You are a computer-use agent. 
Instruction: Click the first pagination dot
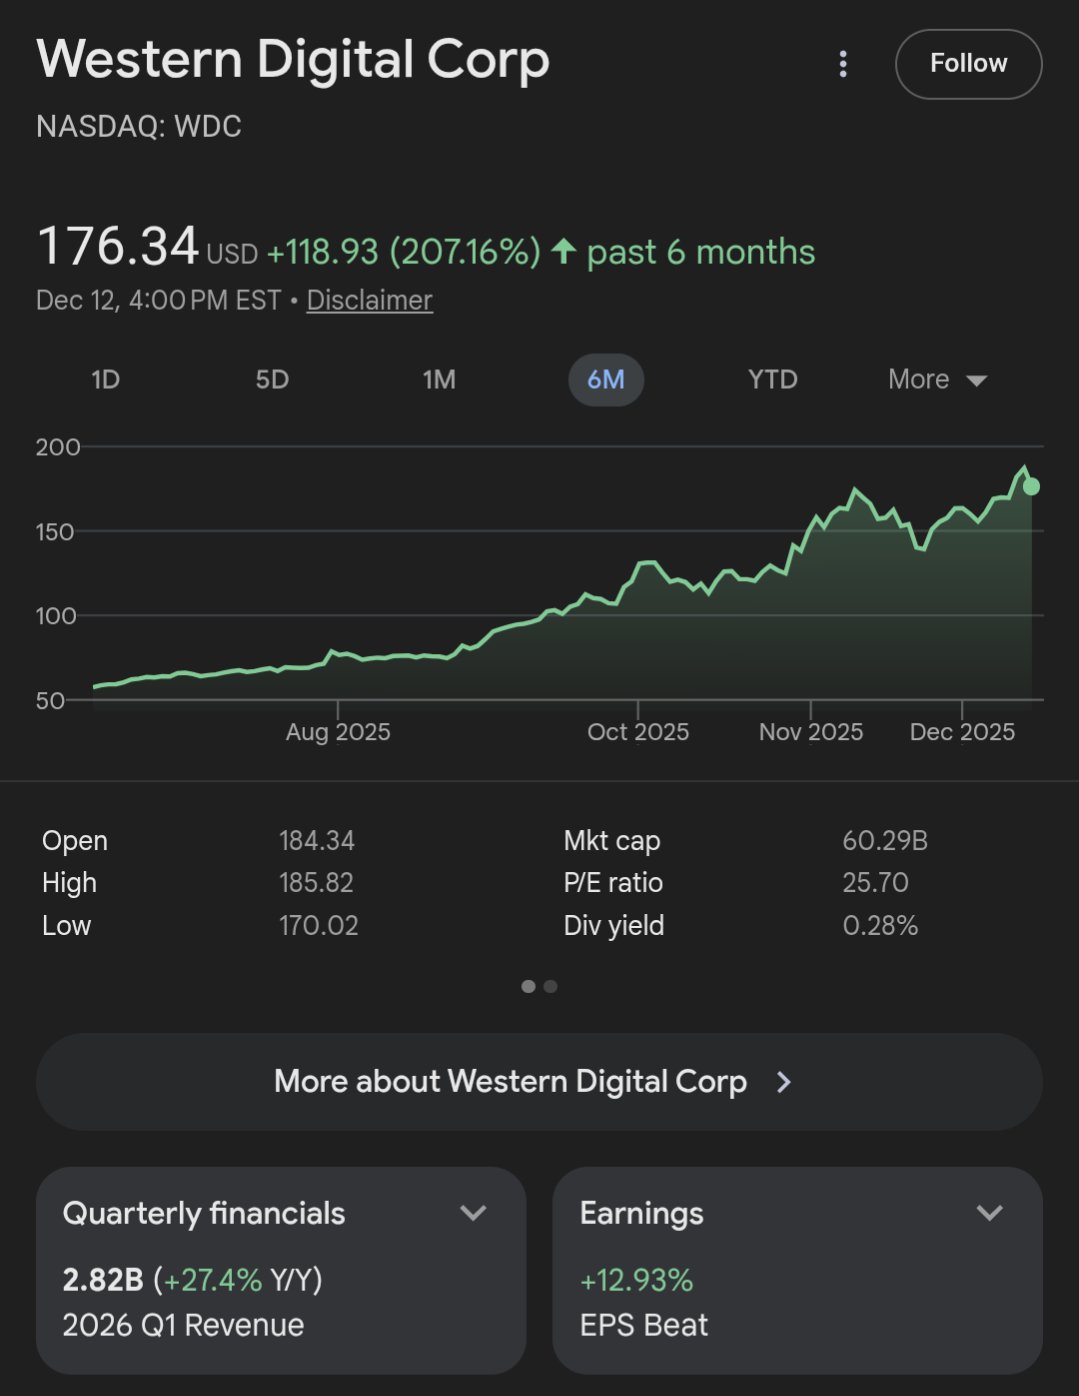(x=528, y=986)
